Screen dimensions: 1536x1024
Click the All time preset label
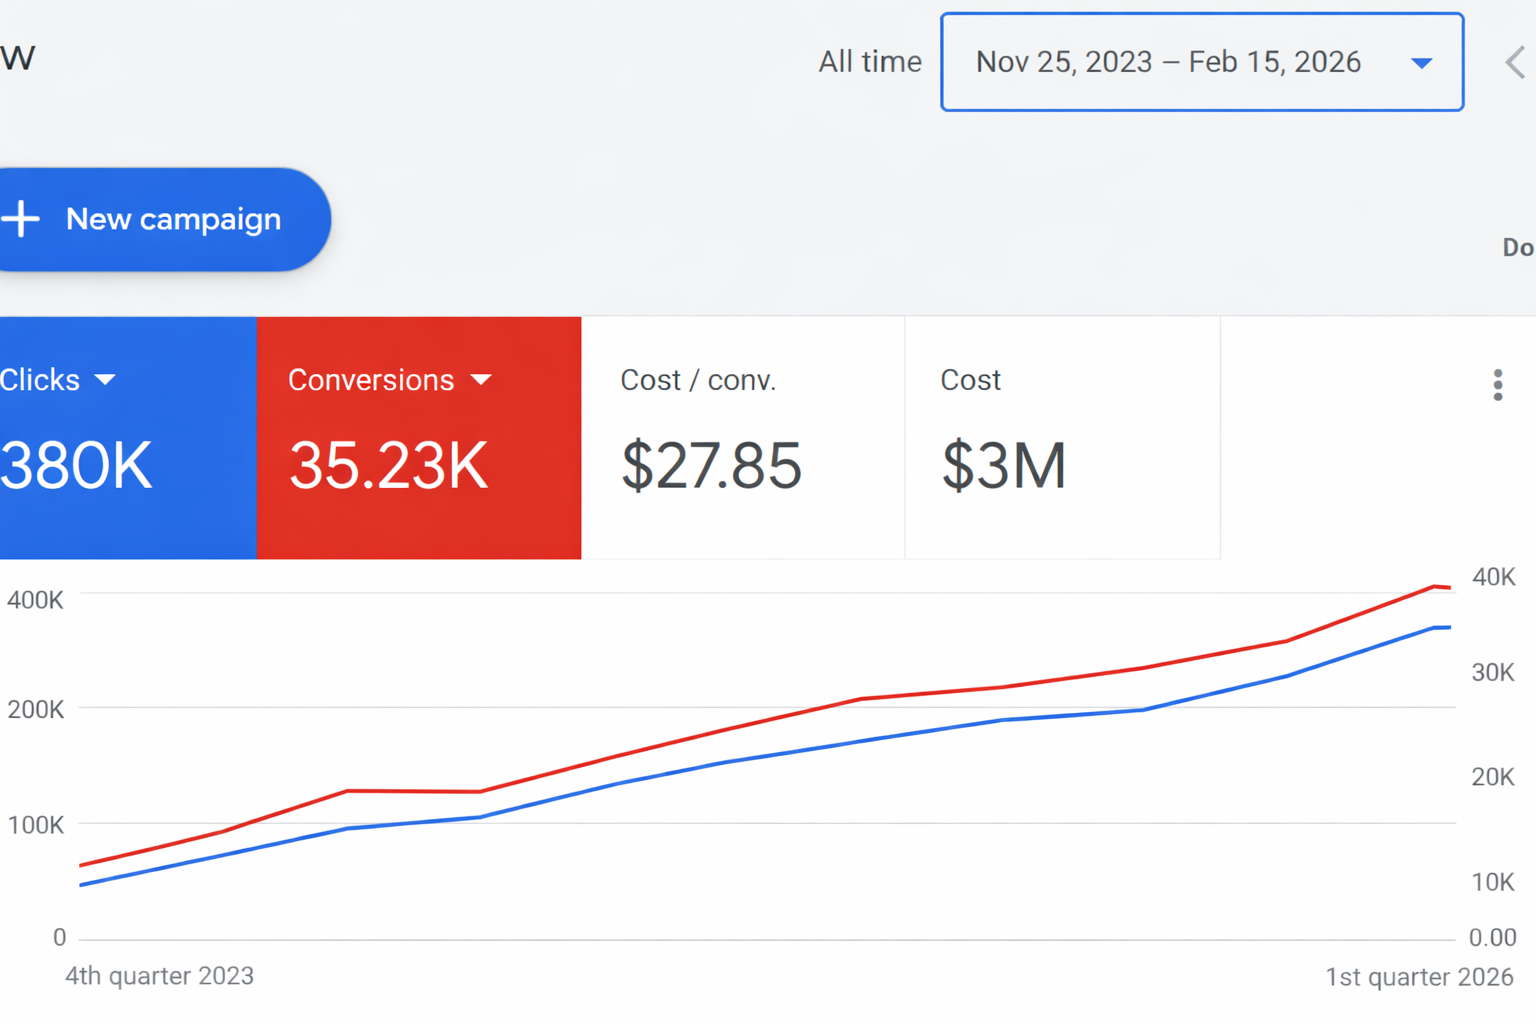(x=869, y=62)
